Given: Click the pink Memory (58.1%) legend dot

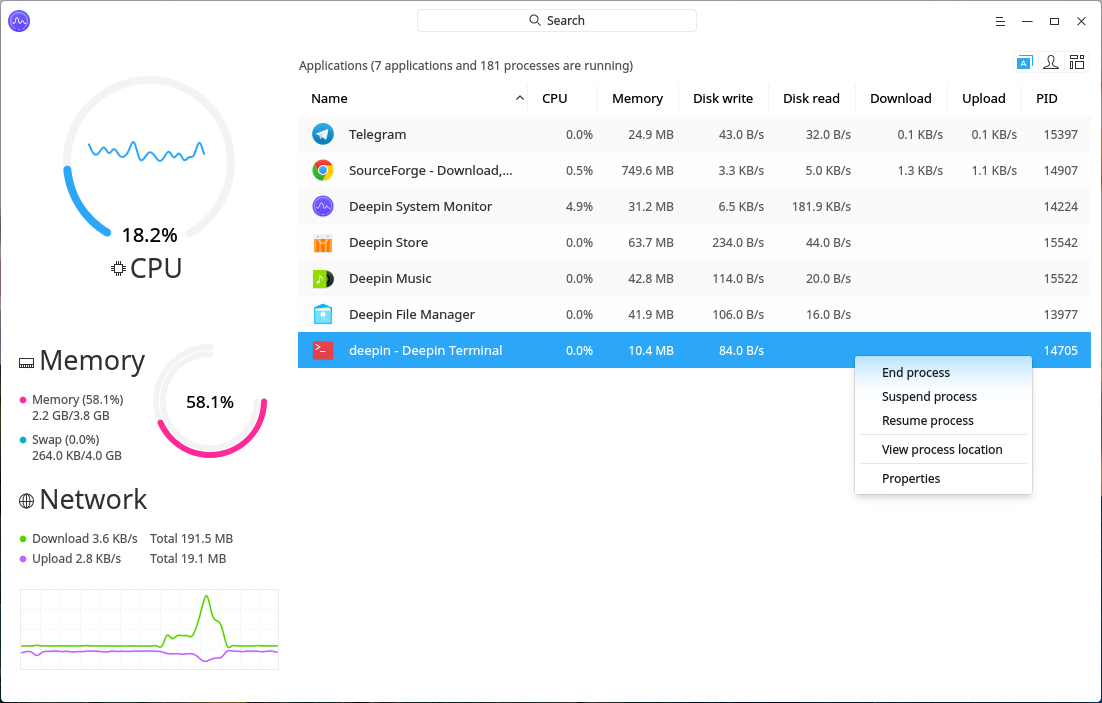Looking at the screenshot, I should (x=23, y=399).
